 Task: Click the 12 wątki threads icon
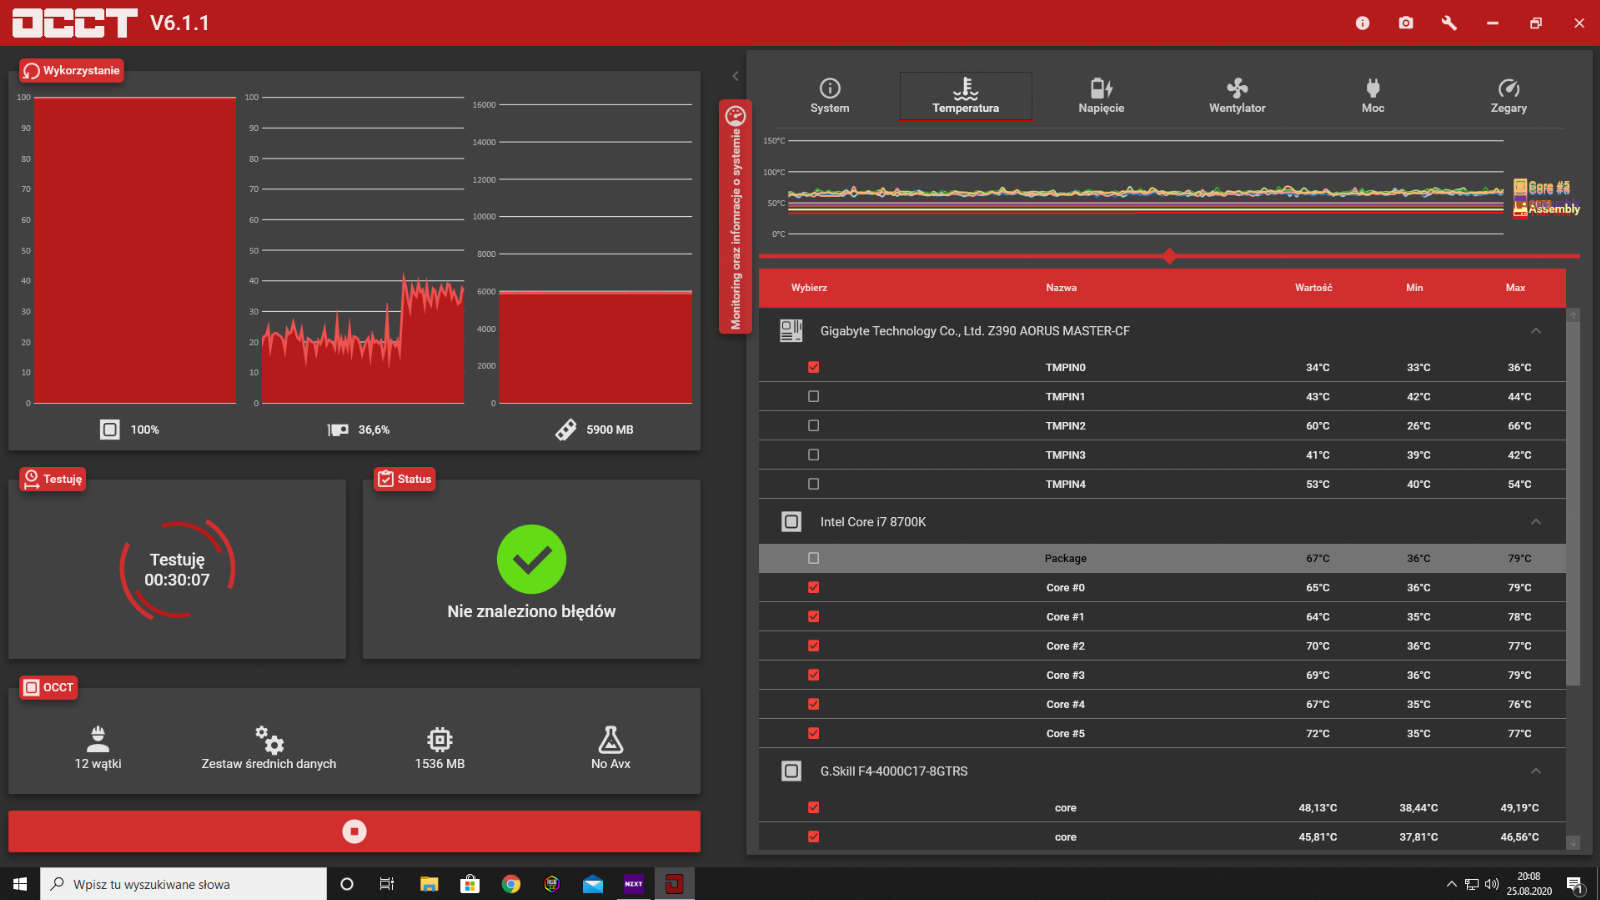98,739
